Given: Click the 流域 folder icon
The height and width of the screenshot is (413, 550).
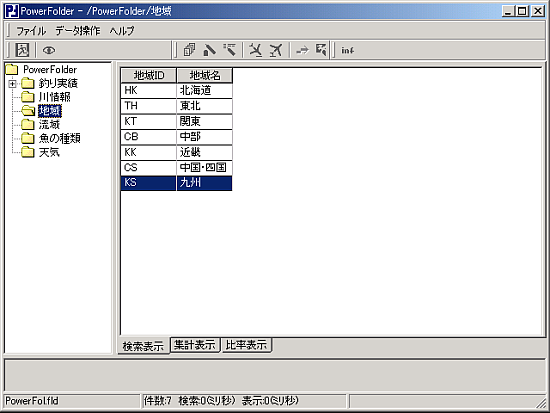Looking at the screenshot, I should (x=28, y=125).
